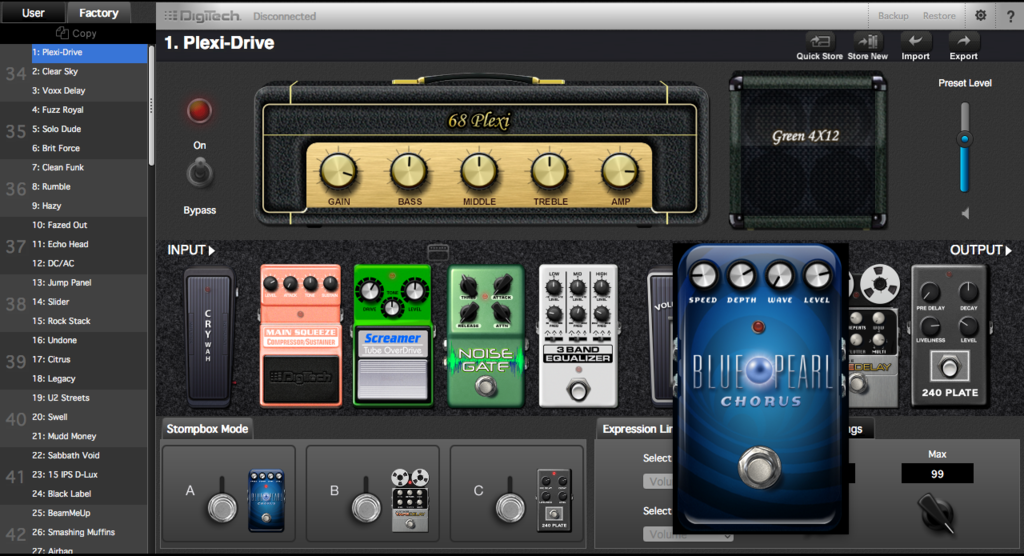Toggle Blue Pearl Chorus footswitch

[760, 466]
